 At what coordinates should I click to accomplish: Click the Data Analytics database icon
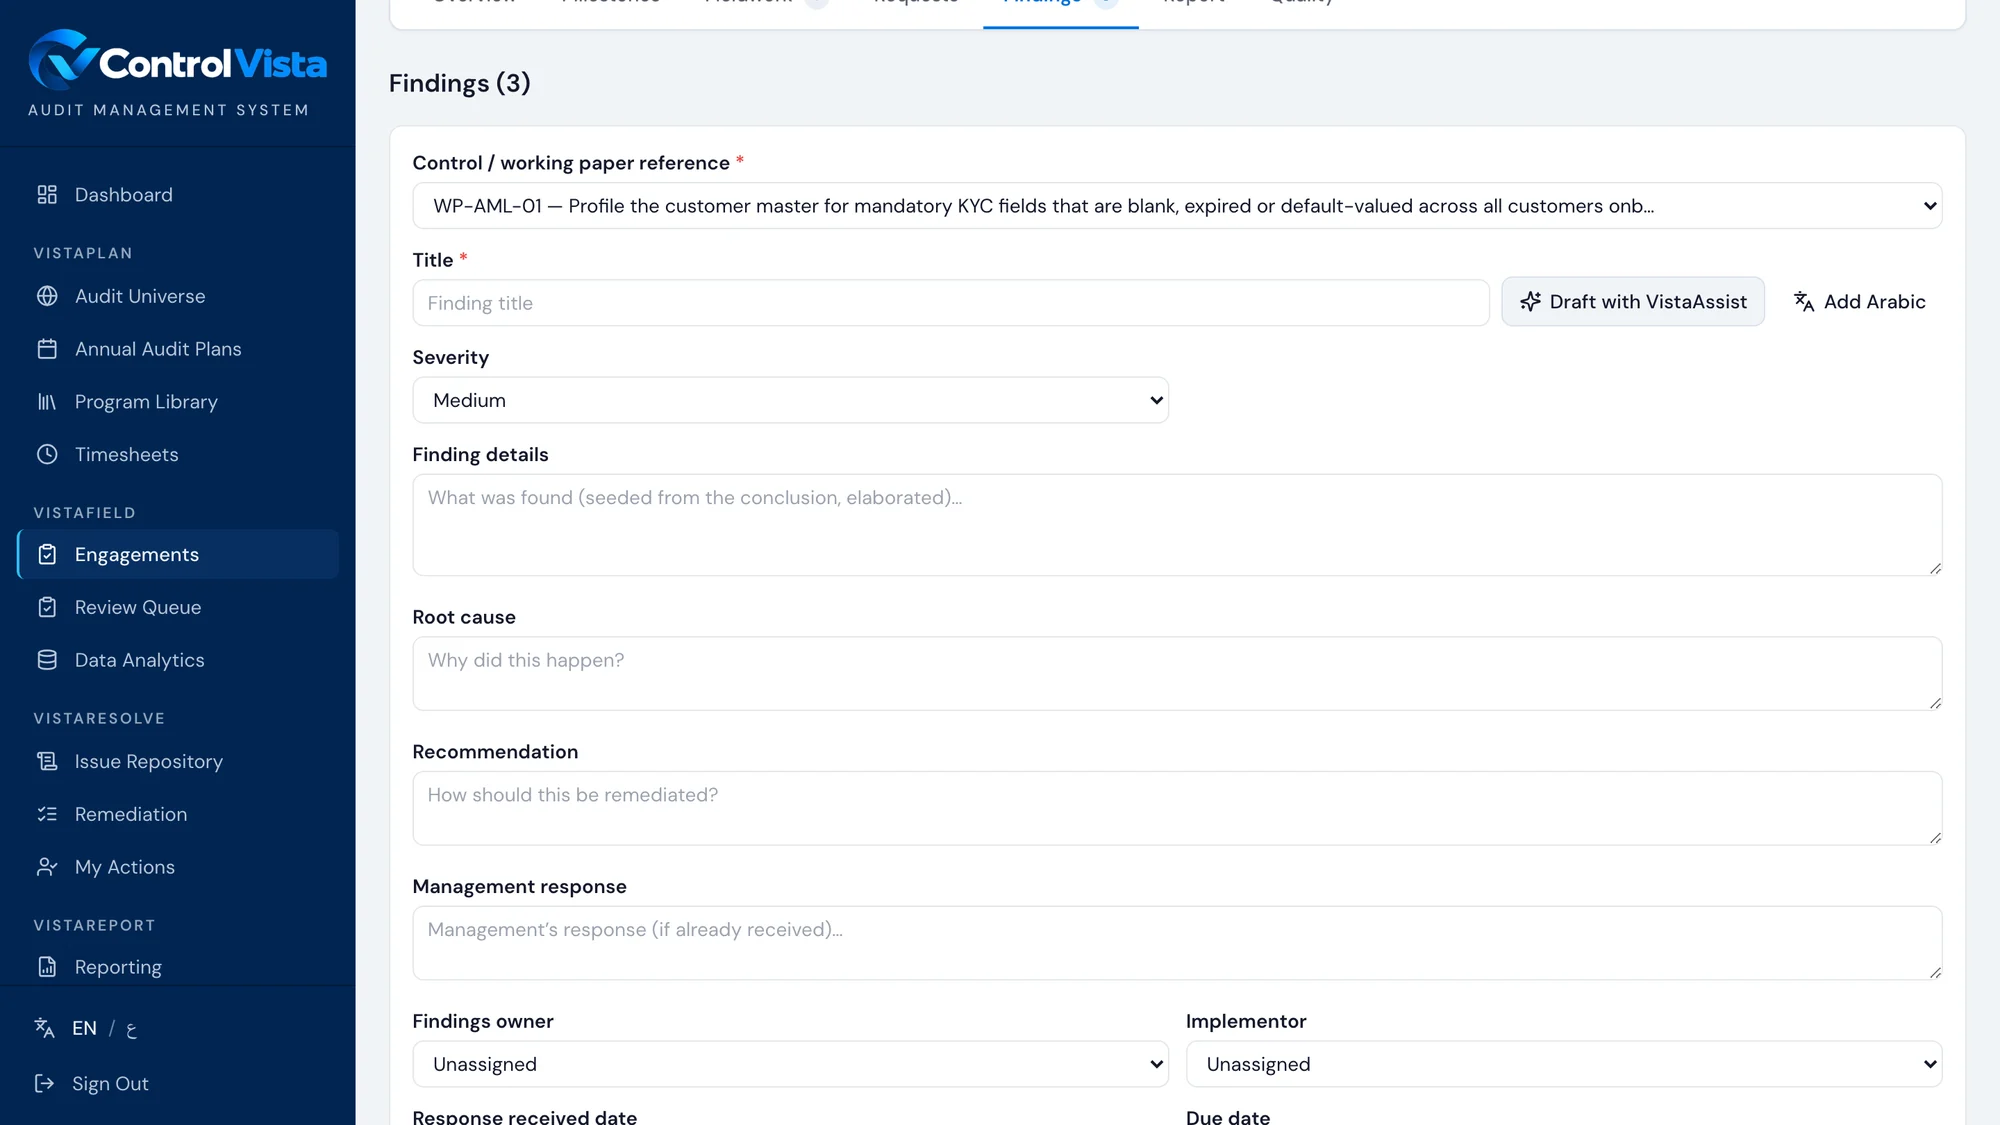tap(47, 660)
